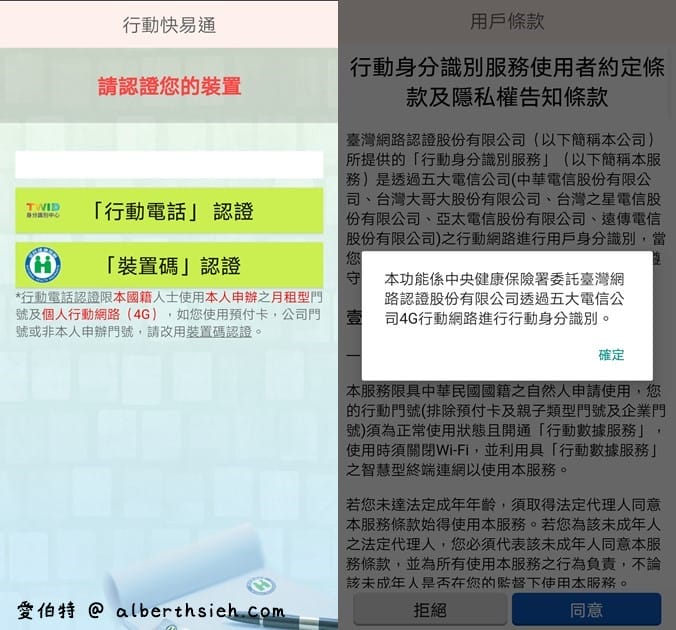Screen dimensions: 676x630
Task: Click the red 請認證您的裝置 heading
Action: tap(169, 86)
